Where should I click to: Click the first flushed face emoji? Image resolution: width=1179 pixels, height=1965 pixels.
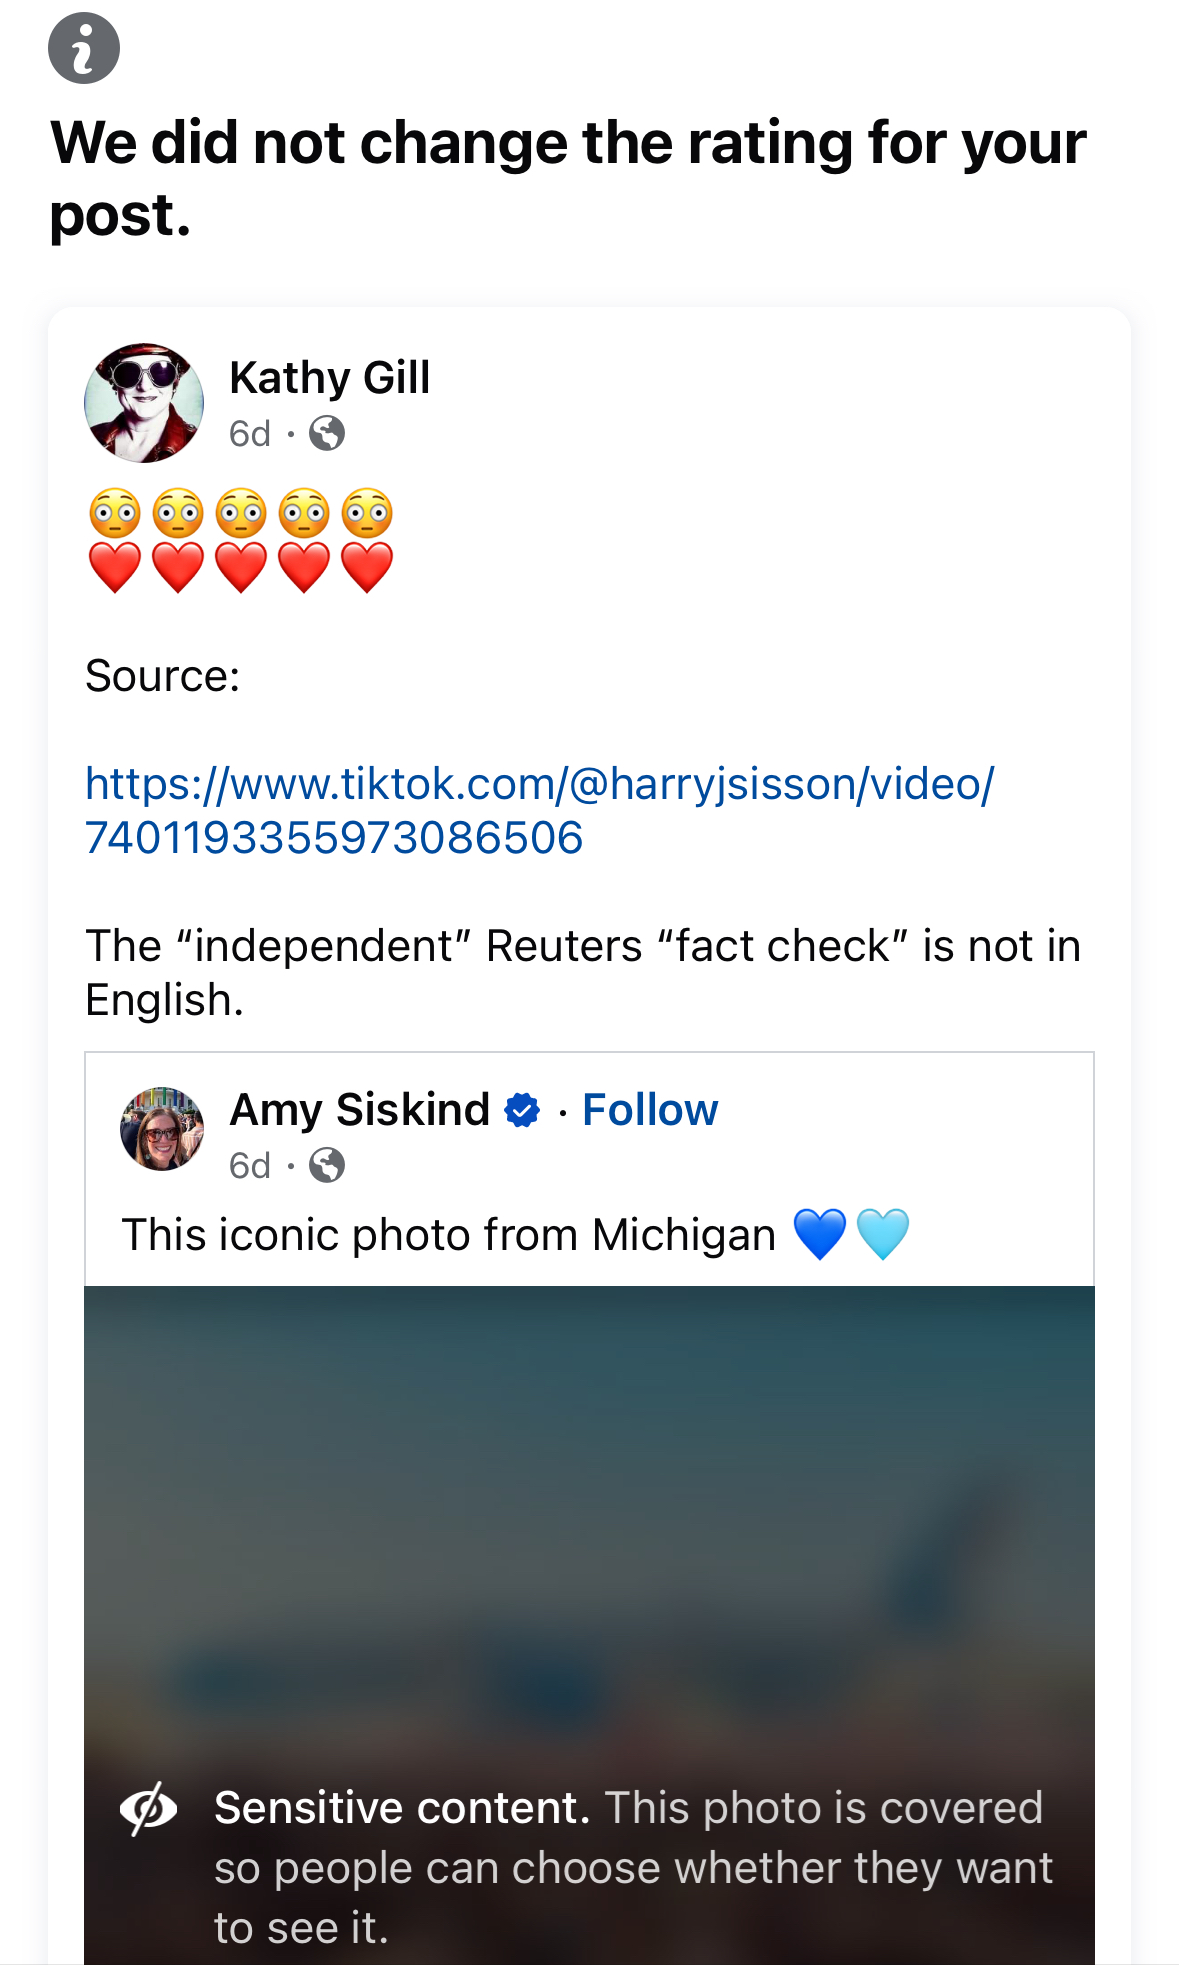point(115,514)
